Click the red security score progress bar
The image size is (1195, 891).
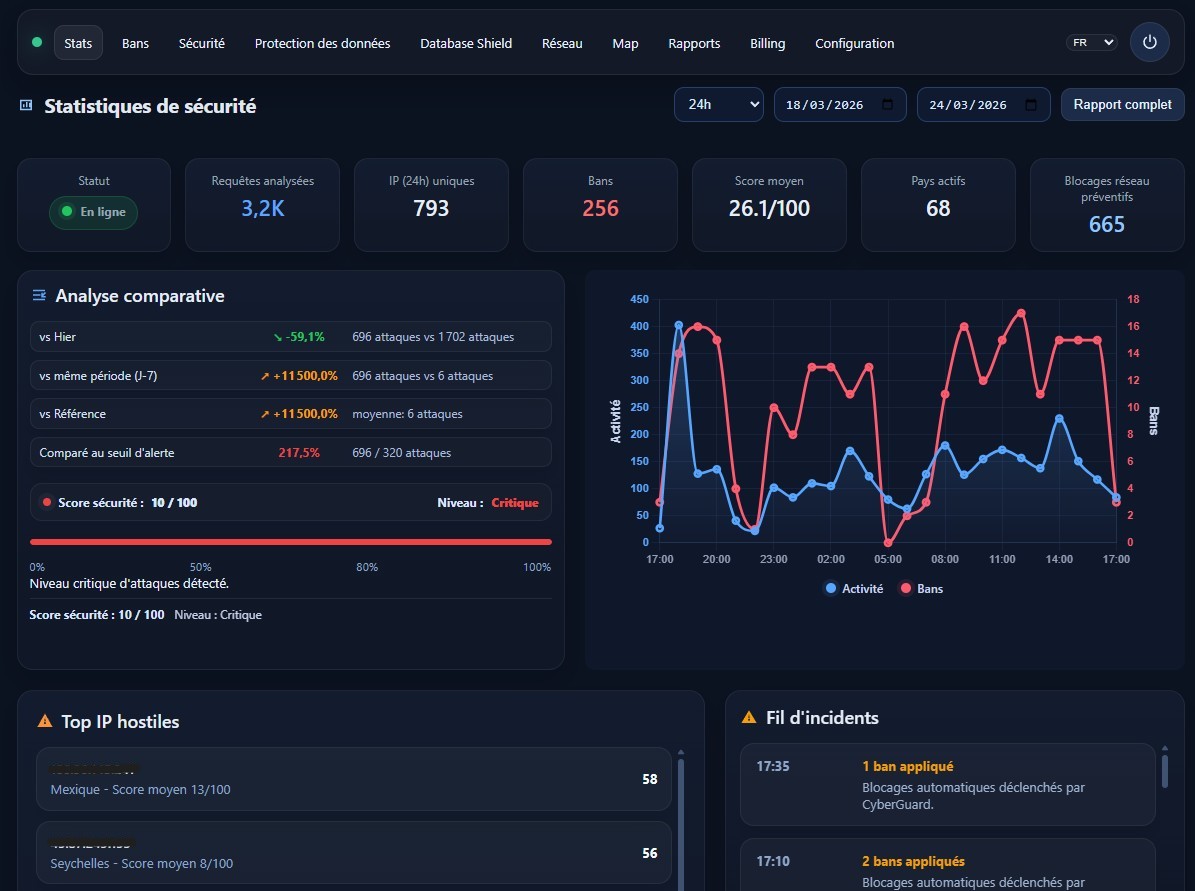[290, 542]
